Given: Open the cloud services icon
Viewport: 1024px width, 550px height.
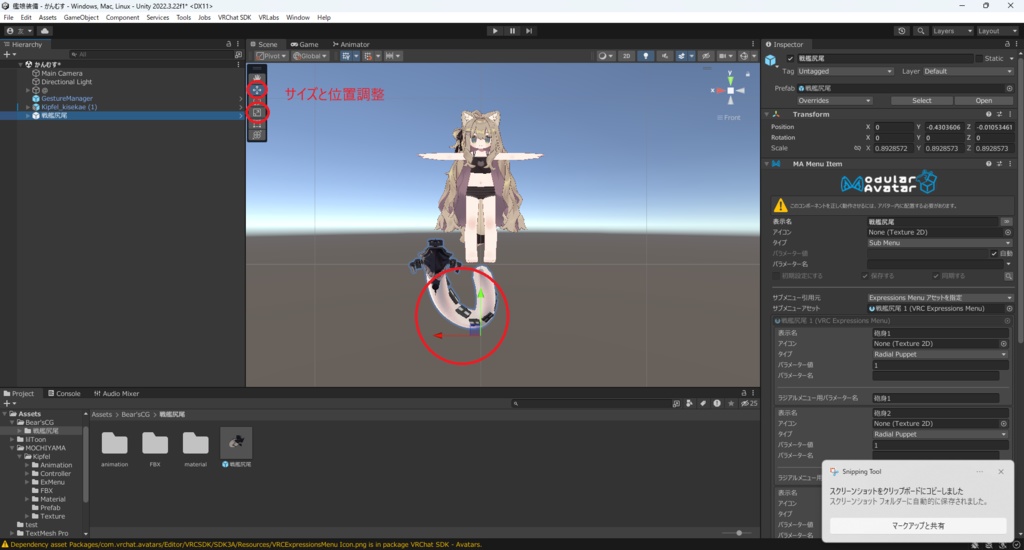Looking at the screenshot, I should pos(44,31).
